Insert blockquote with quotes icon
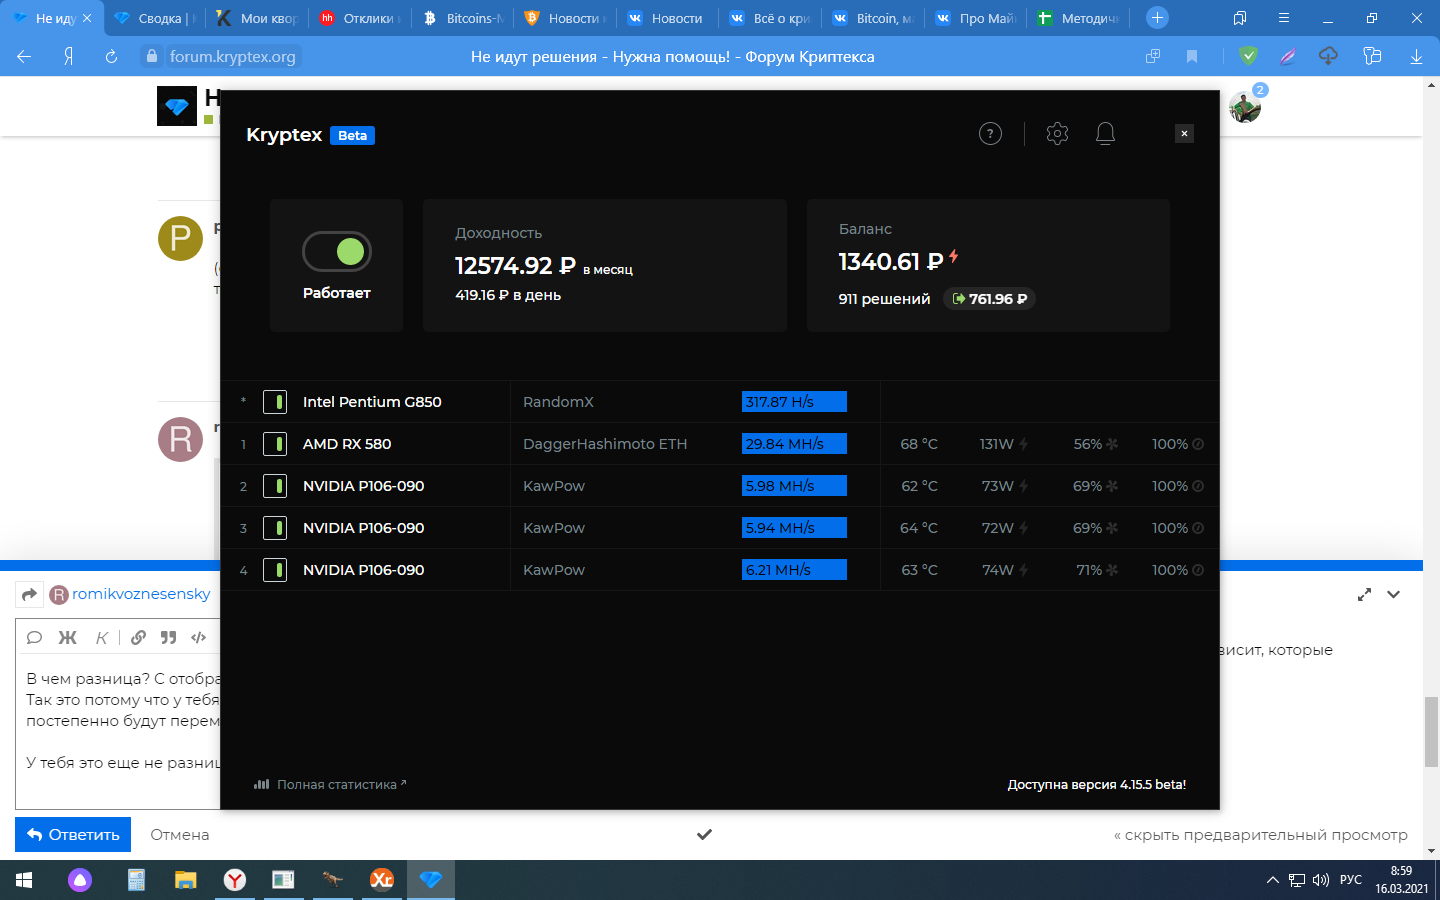This screenshot has height=900, width=1440. [168, 638]
